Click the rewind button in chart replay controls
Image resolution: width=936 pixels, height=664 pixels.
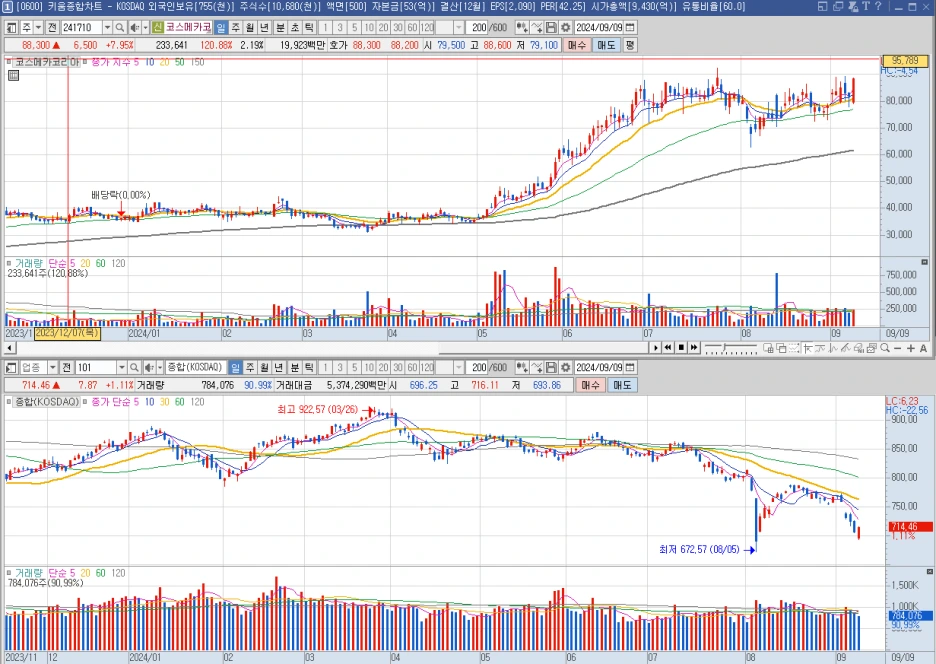[668, 348]
